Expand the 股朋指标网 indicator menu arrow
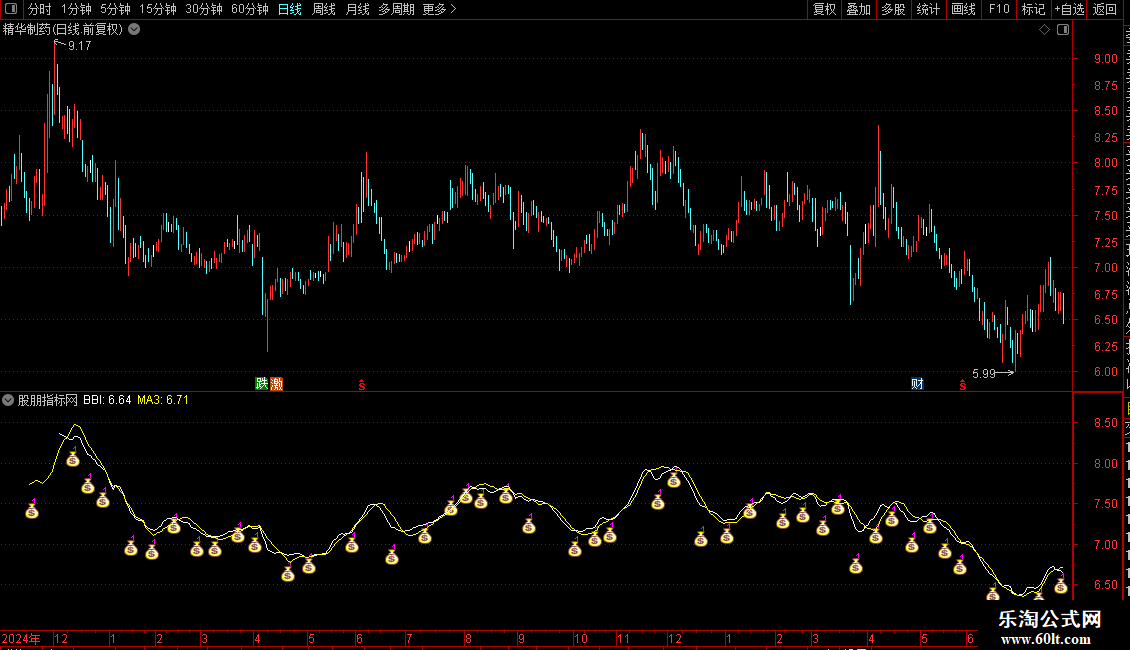The width and height of the screenshot is (1130, 650). coord(8,400)
